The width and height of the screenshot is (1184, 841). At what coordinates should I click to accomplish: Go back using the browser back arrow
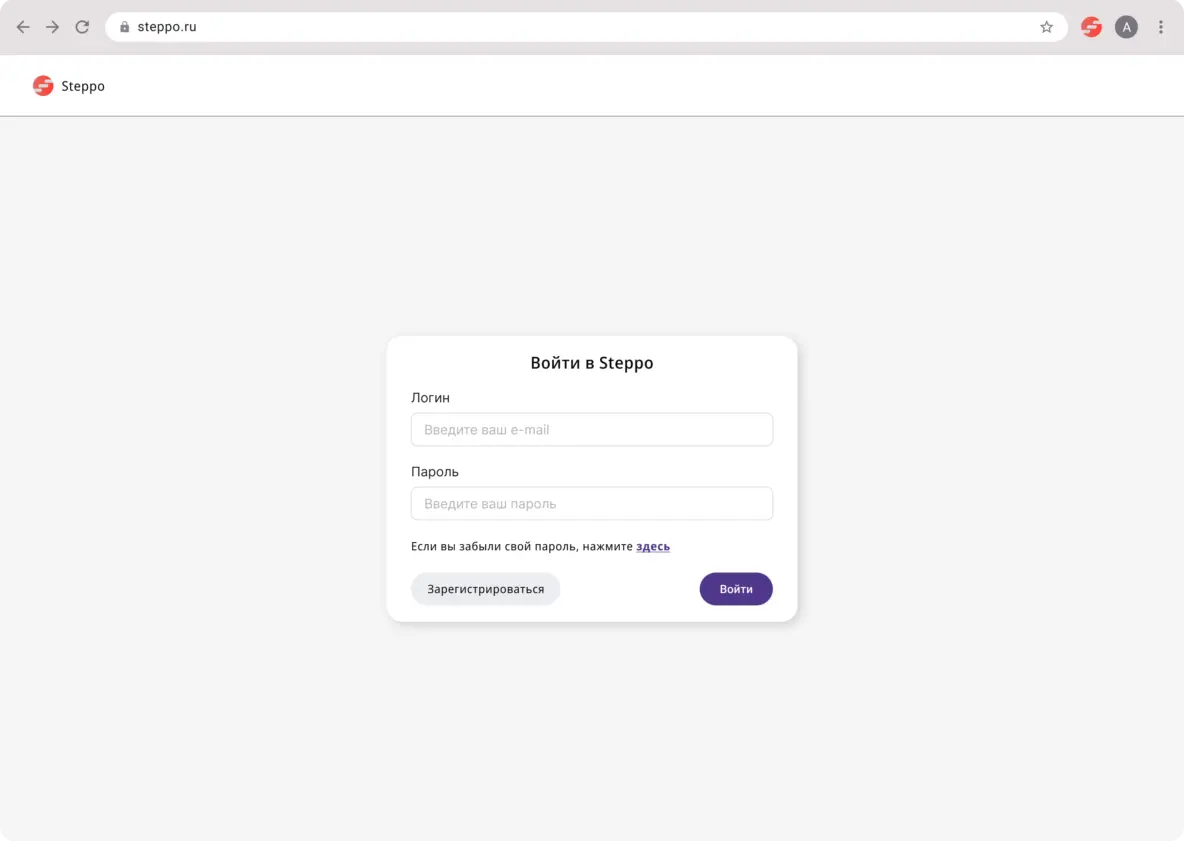[23, 27]
